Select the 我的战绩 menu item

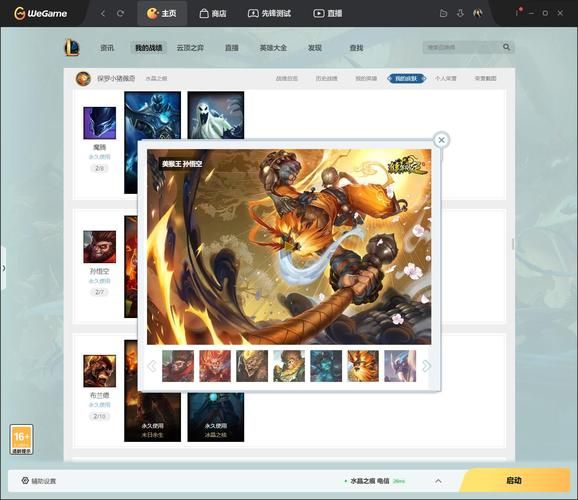pos(149,48)
